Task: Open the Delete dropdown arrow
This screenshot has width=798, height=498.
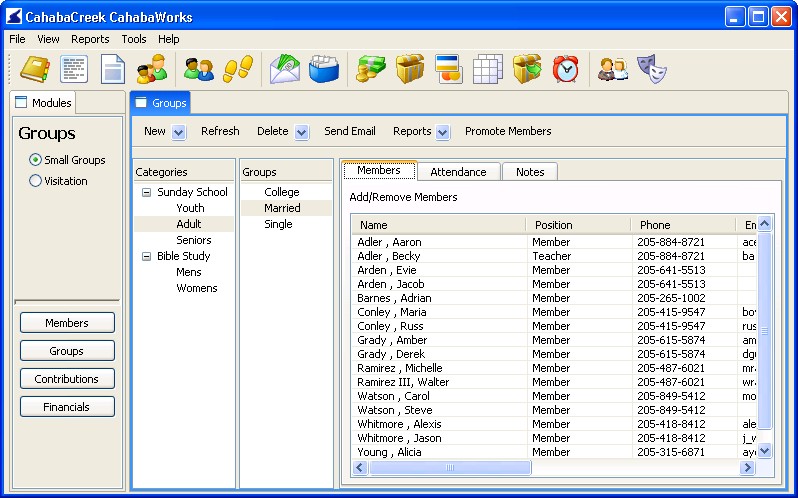Action: coord(301,132)
